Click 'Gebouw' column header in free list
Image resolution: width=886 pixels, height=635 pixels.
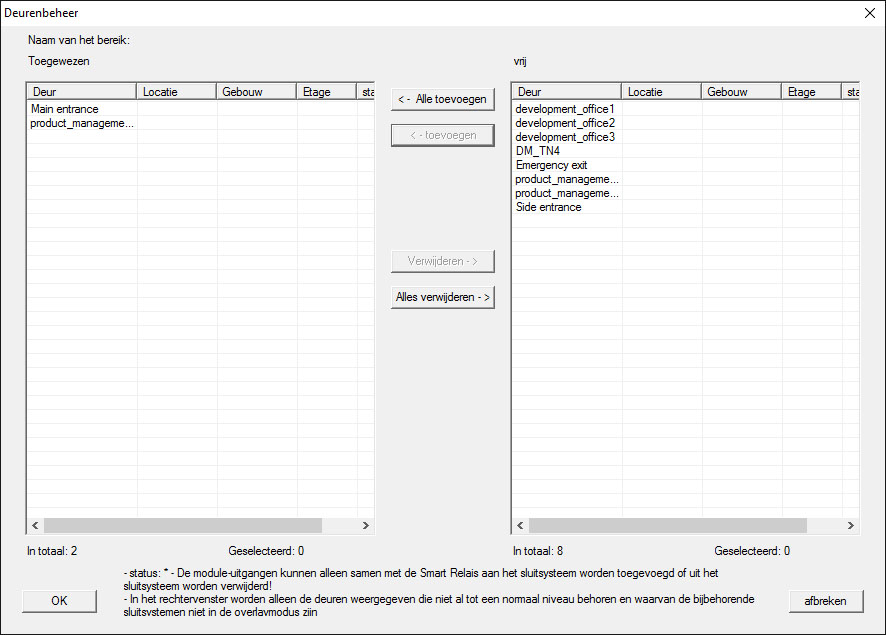tap(741, 92)
